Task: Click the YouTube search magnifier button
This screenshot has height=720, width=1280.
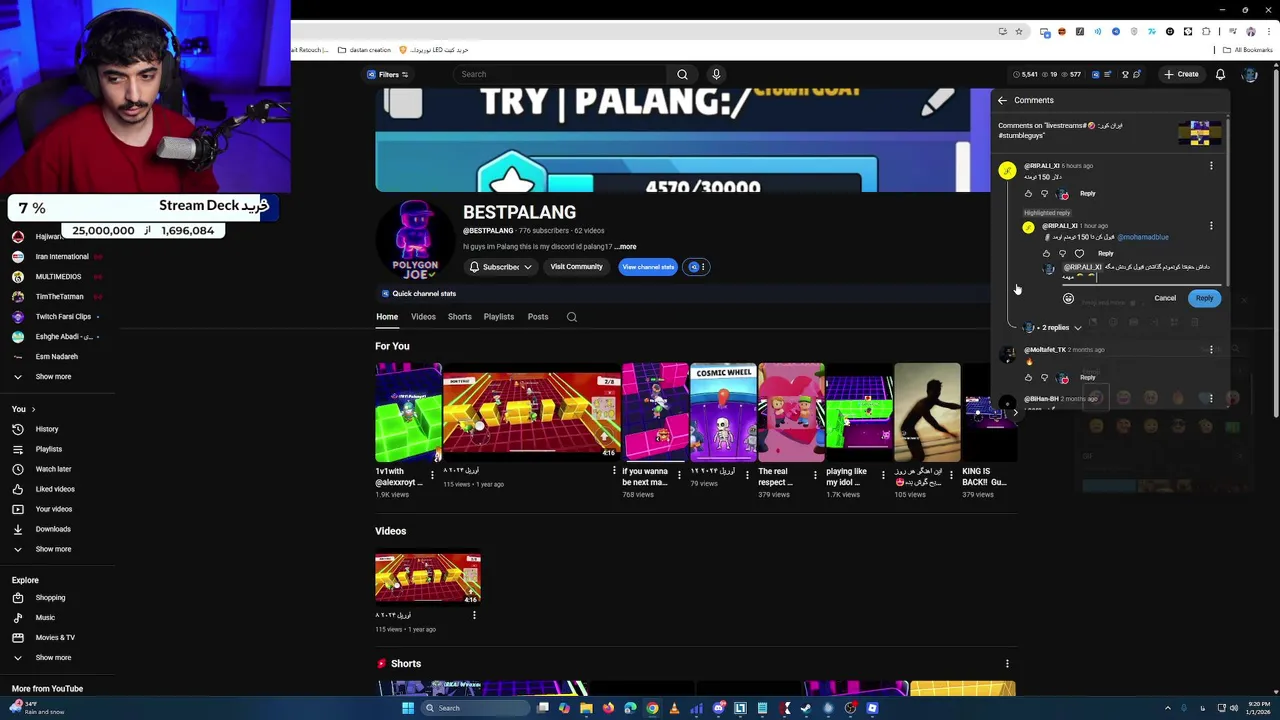Action: 682,74
